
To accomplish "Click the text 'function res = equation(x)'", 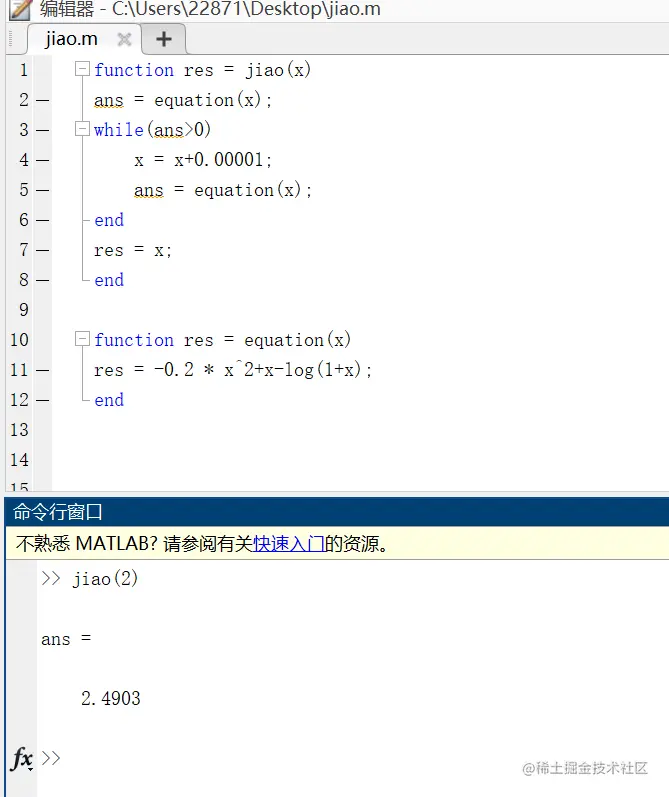I will click(x=223, y=340).
